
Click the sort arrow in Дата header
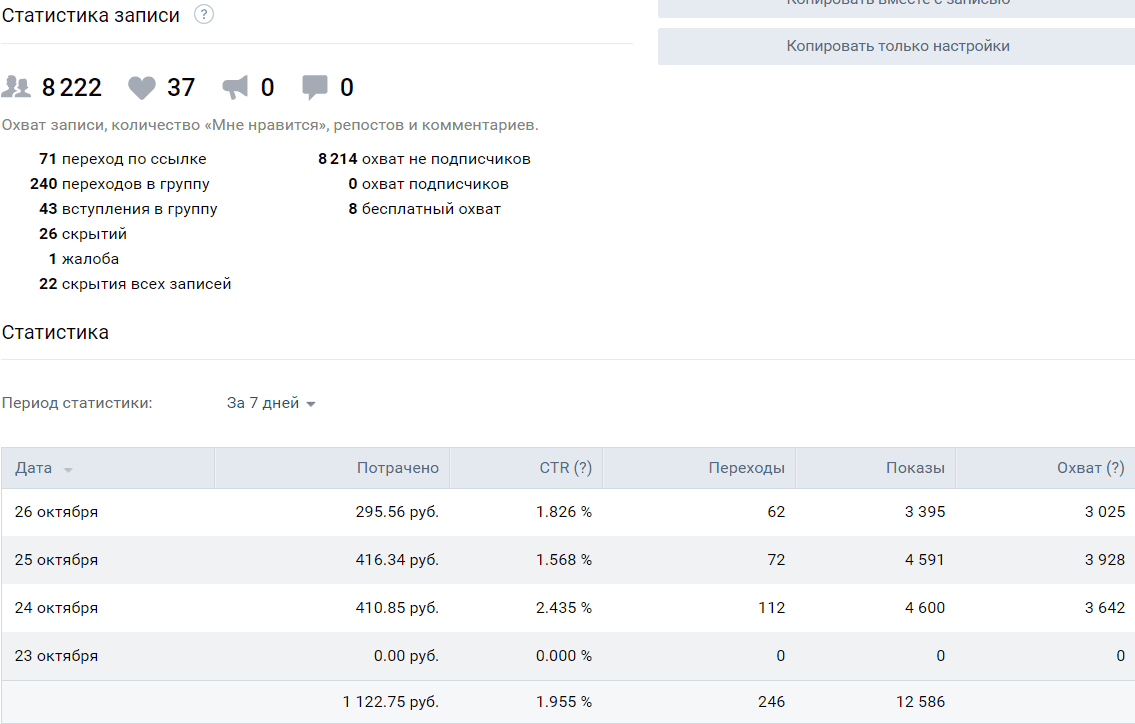tap(68, 470)
